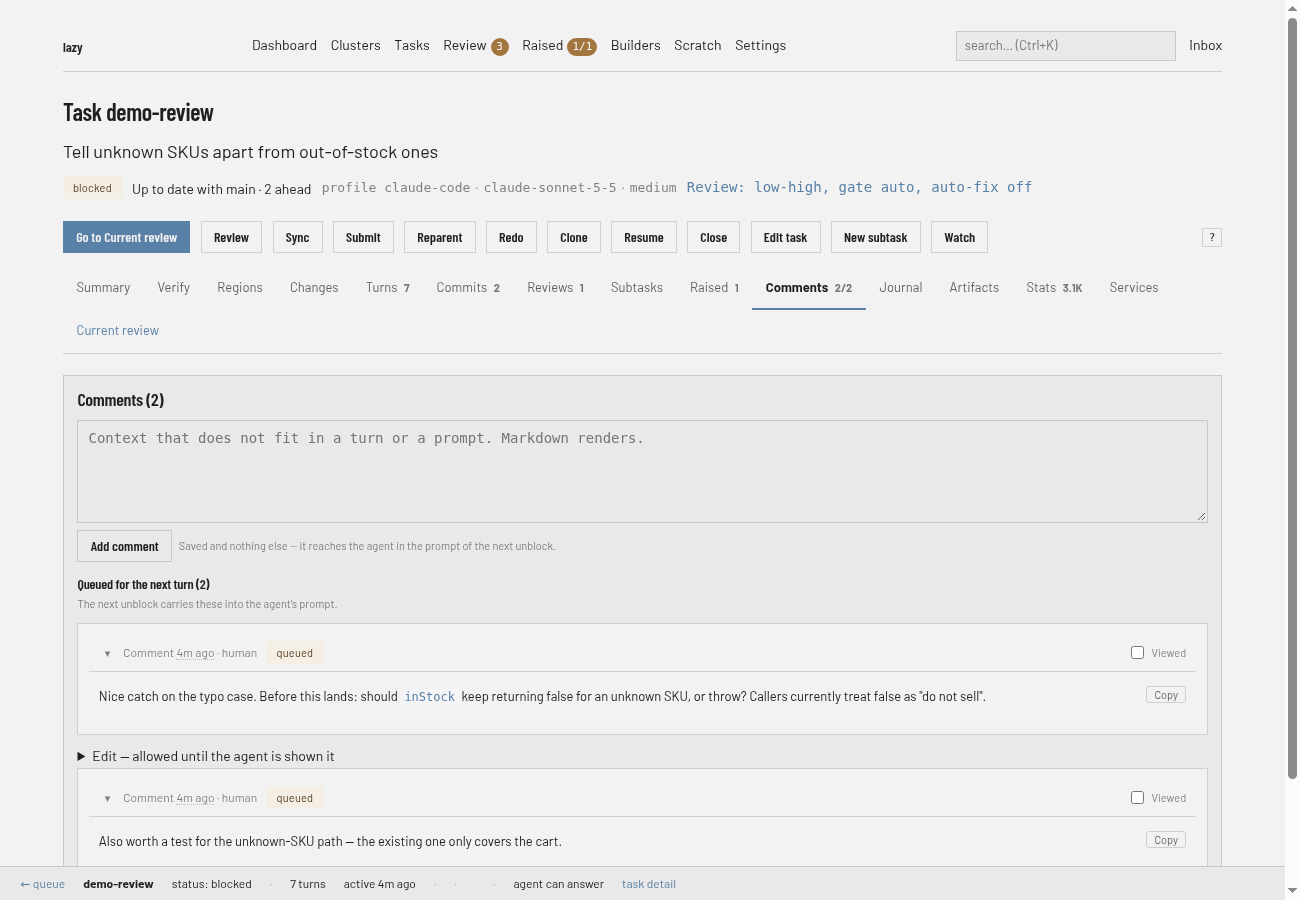Open the Review queue in the top navigation

click(476, 46)
